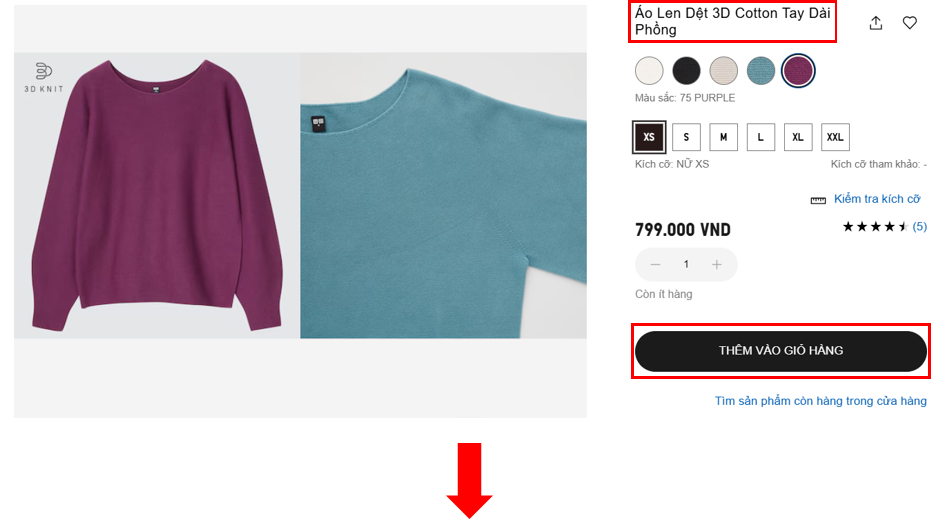Open Tìm sản phẩm còn hàng trong cửa hàng
Image resolution: width=946 pixels, height=524 pixels.
pyautogui.click(x=821, y=401)
